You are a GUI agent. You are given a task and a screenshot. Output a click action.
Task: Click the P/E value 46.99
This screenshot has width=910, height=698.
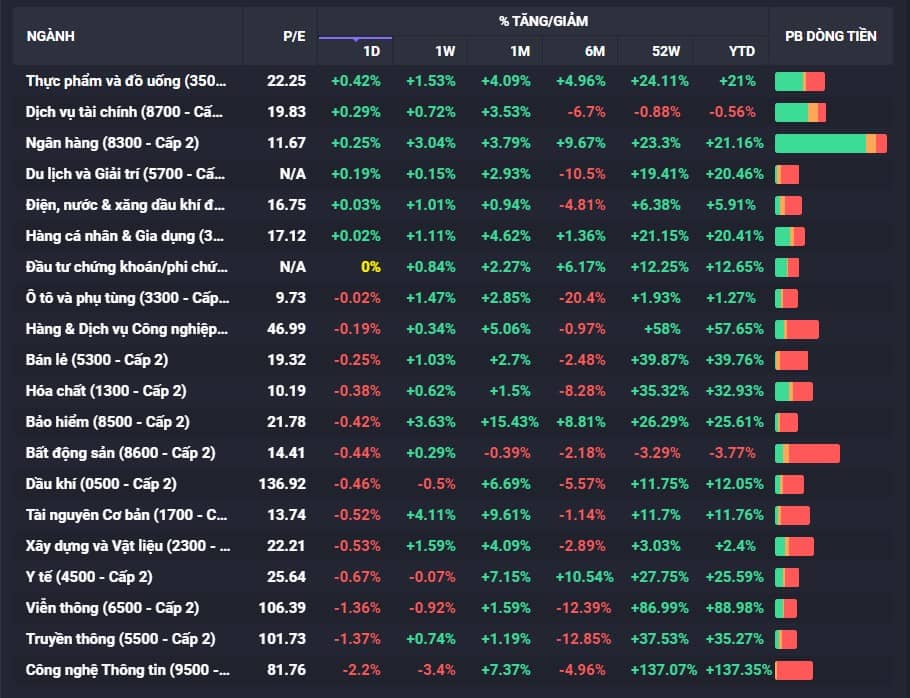(286, 329)
